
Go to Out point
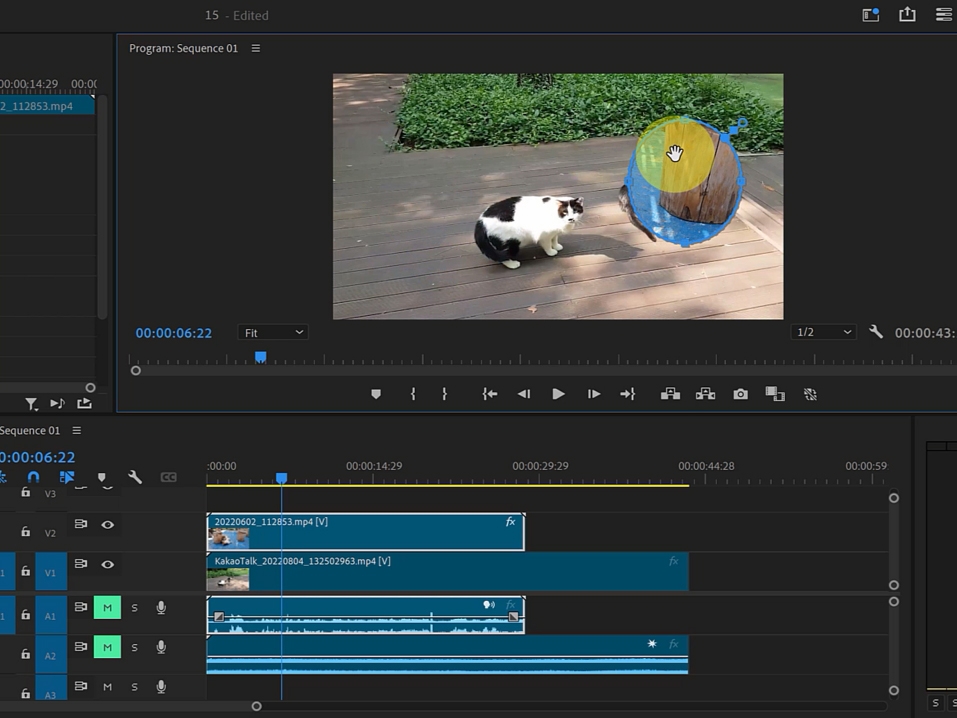click(627, 394)
